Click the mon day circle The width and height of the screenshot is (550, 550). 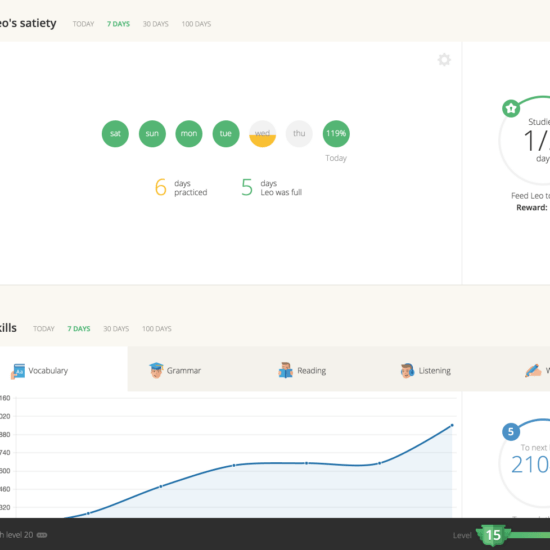click(x=189, y=134)
